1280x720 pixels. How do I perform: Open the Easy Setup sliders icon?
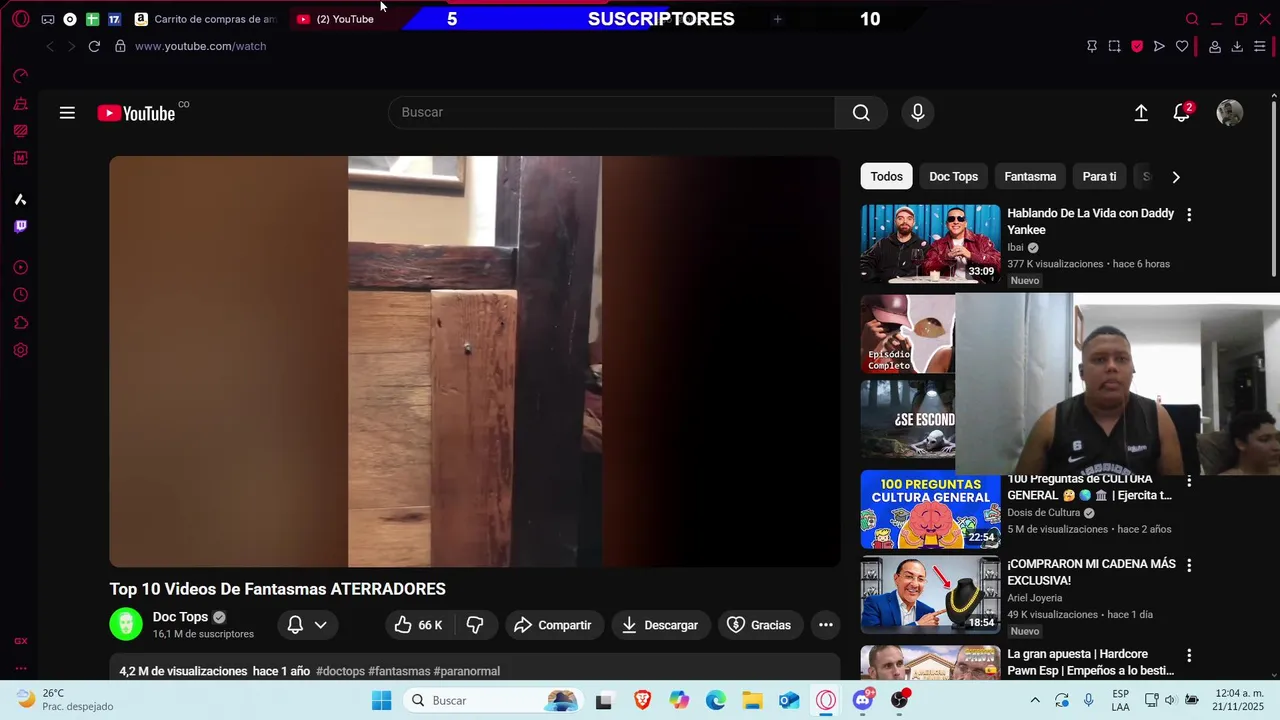[x=1259, y=46]
